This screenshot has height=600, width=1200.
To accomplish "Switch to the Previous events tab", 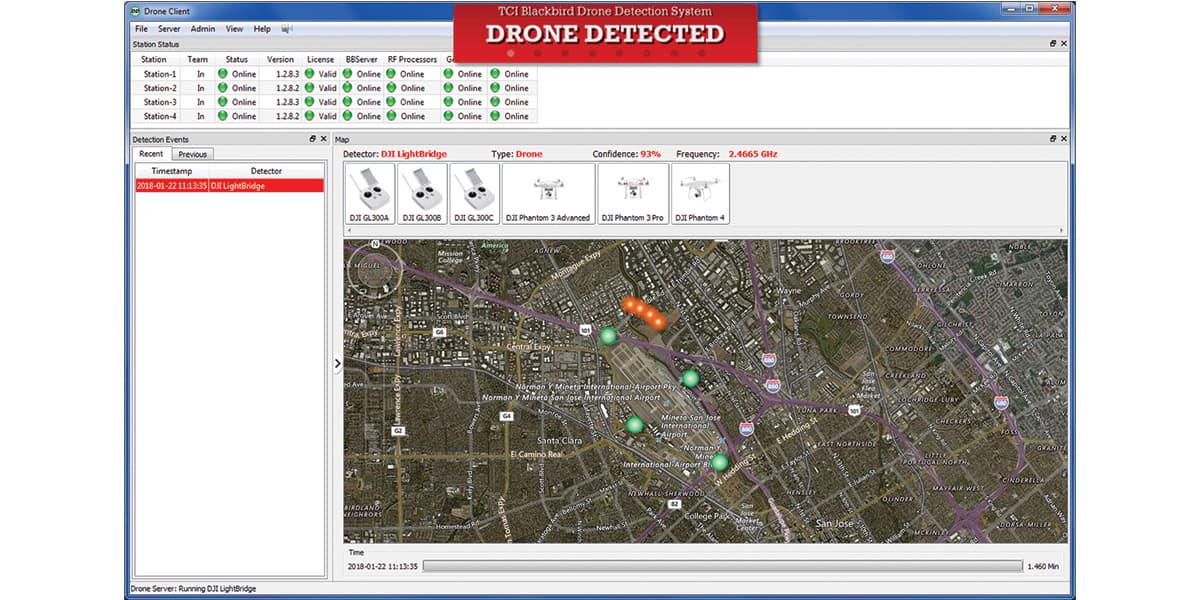I will tap(193, 155).
